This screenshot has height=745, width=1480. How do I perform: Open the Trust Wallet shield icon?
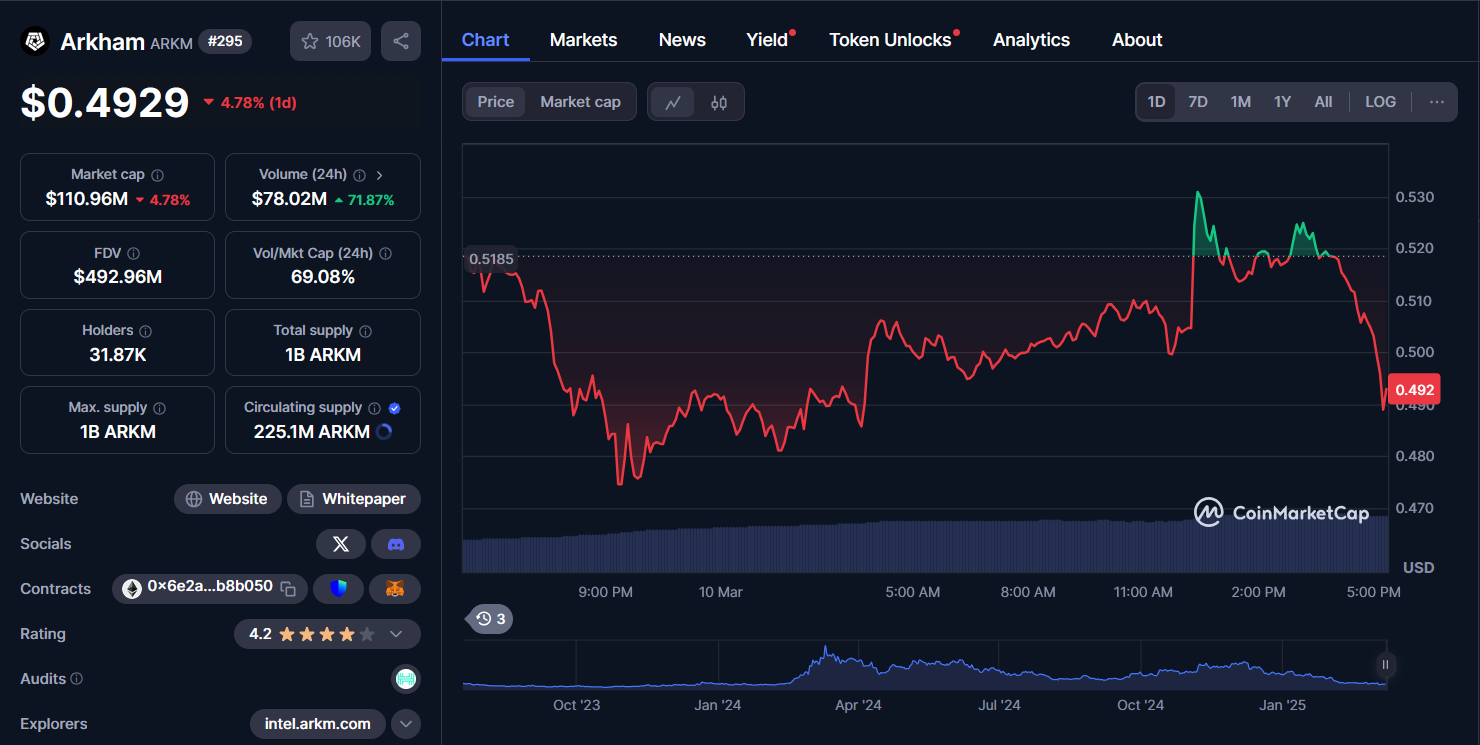click(338, 589)
